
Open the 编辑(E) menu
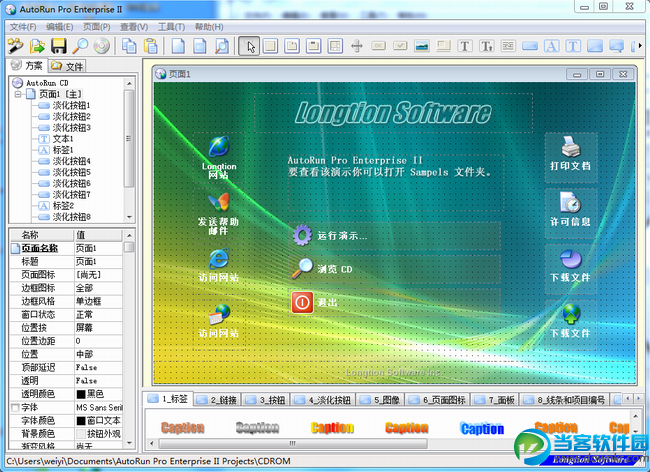(60, 27)
